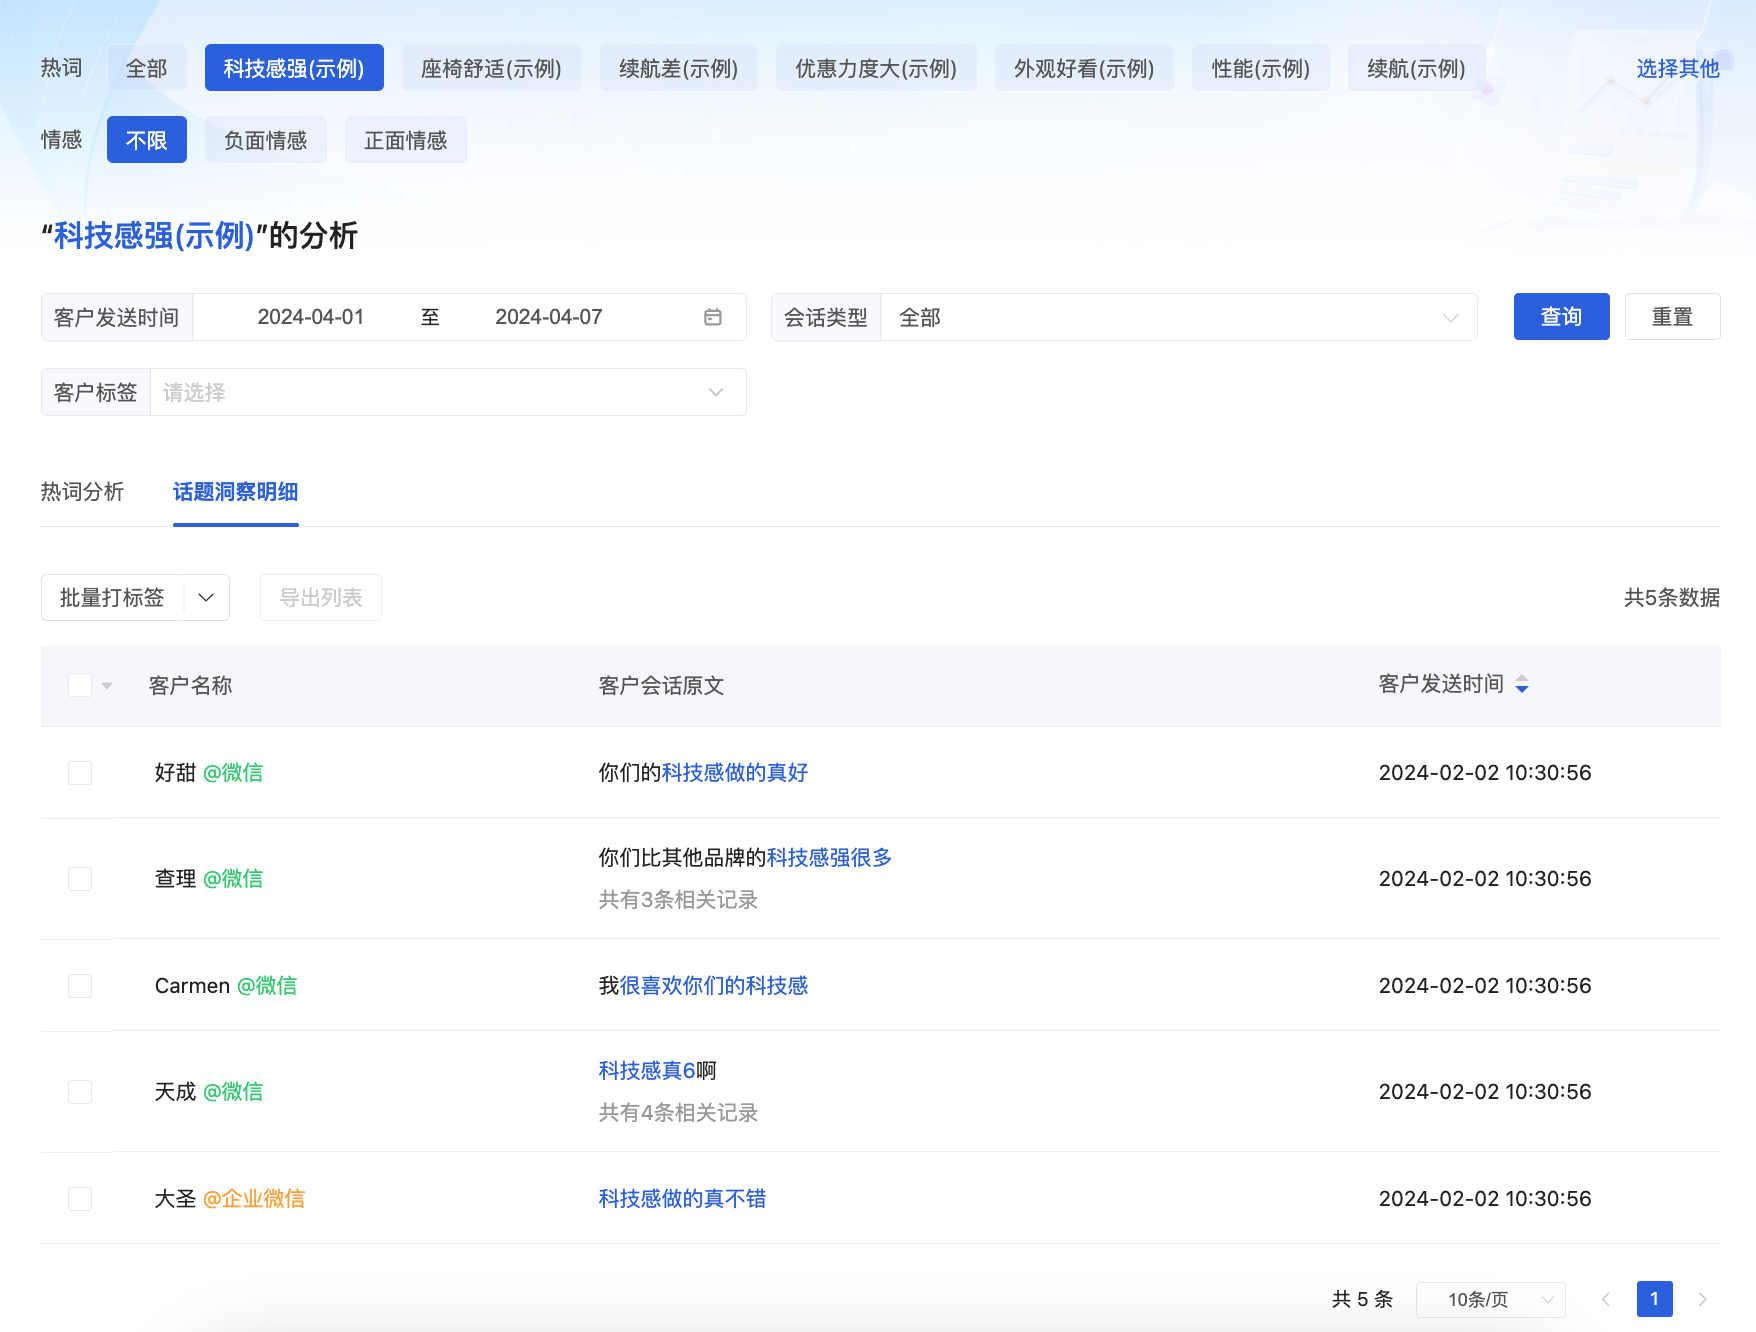Image resolution: width=1756 pixels, height=1332 pixels.
Task: Click start date 2024-04-01 field
Action: point(311,317)
